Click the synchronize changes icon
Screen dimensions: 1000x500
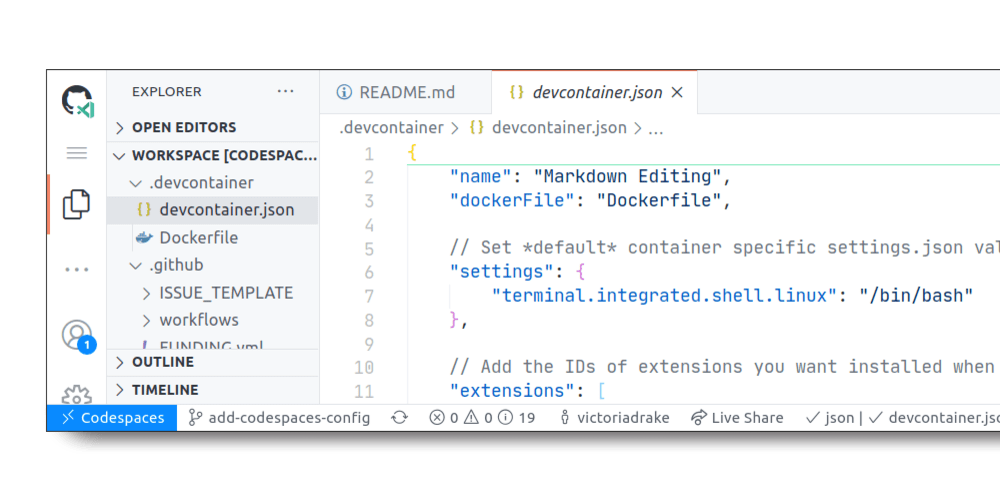399,418
